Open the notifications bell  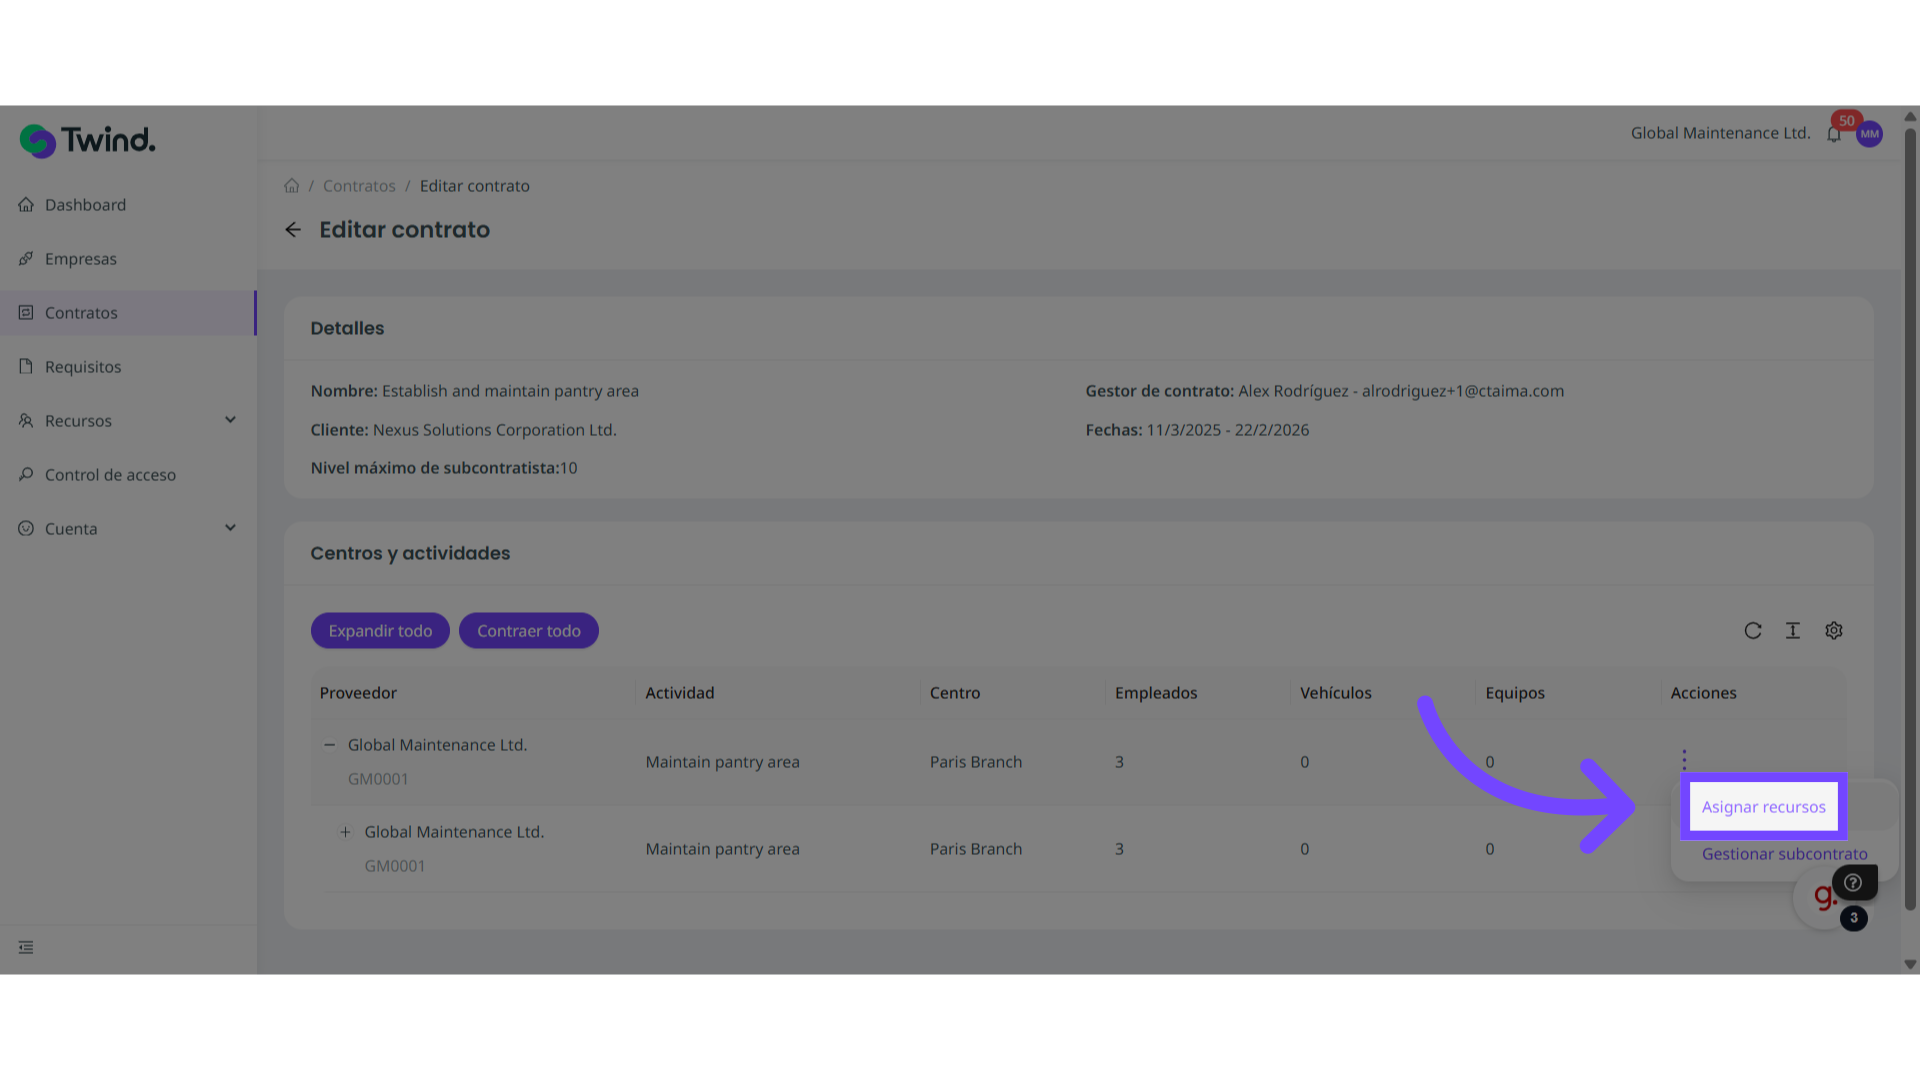(x=1834, y=135)
